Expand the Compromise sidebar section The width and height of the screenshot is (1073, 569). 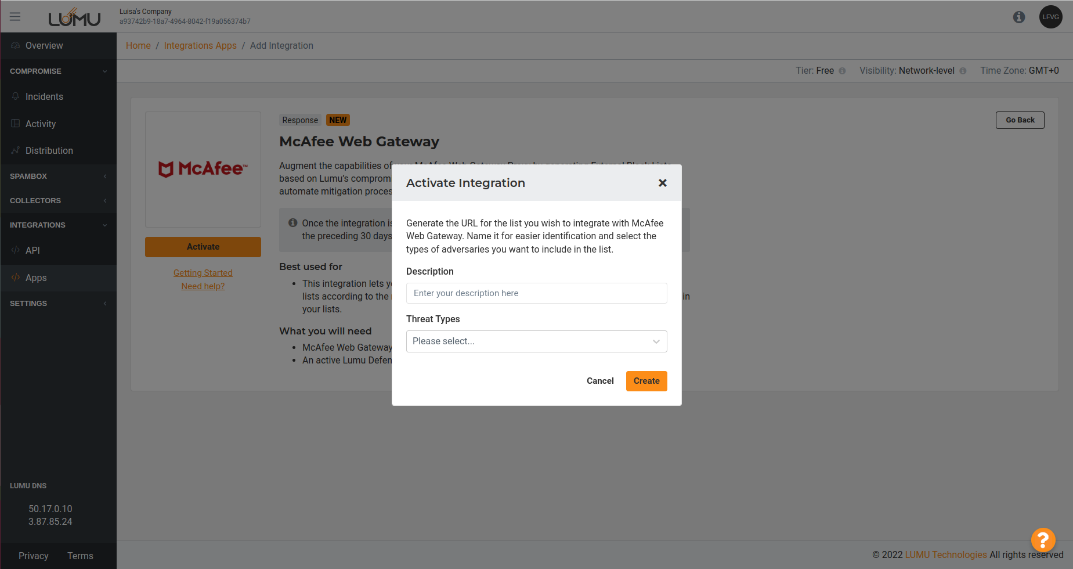tap(58, 71)
